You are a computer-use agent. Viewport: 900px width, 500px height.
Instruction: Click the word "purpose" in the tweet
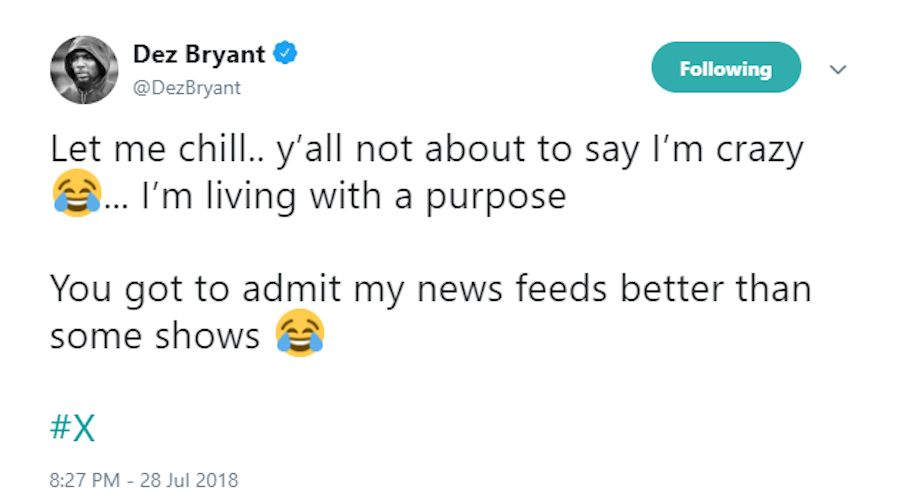pos(497,197)
